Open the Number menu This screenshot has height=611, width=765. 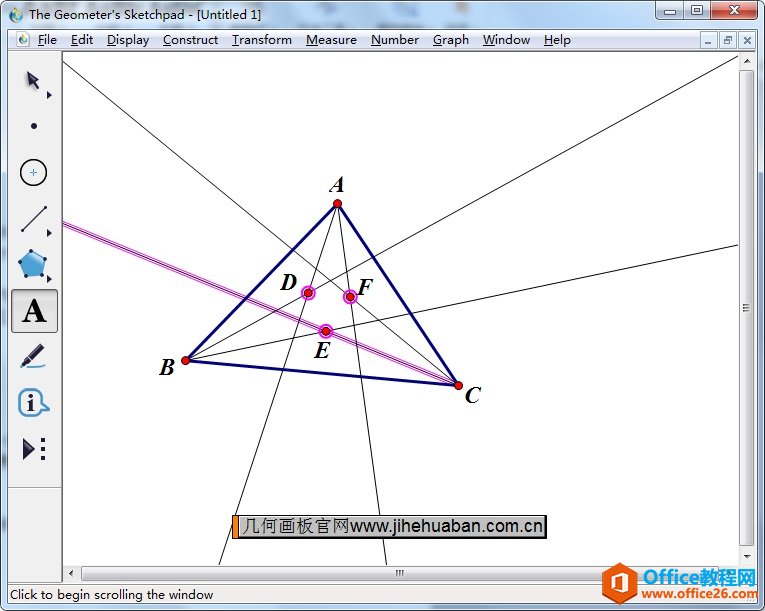[395, 40]
